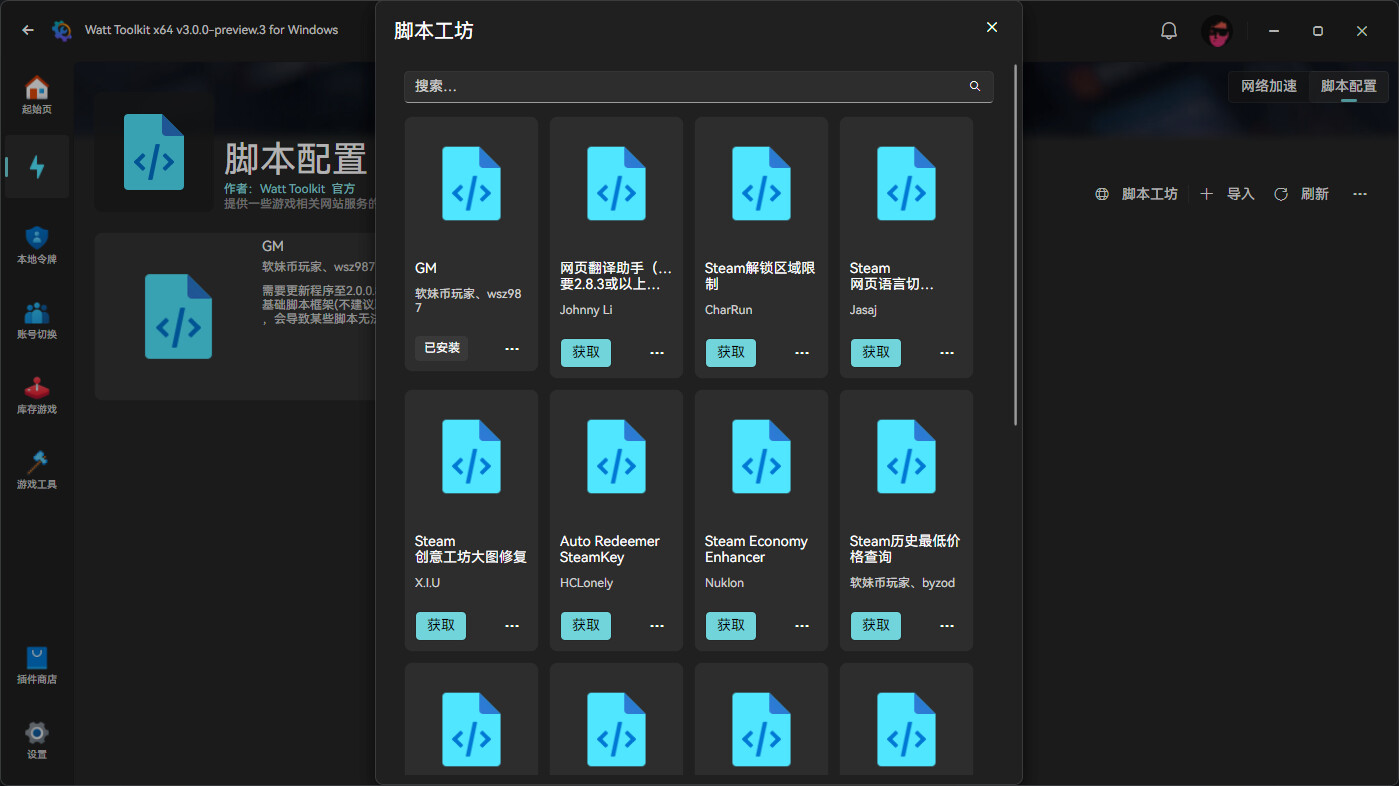Open the ... options menu beside 刷新

pyautogui.click(x=1359, y=193)
